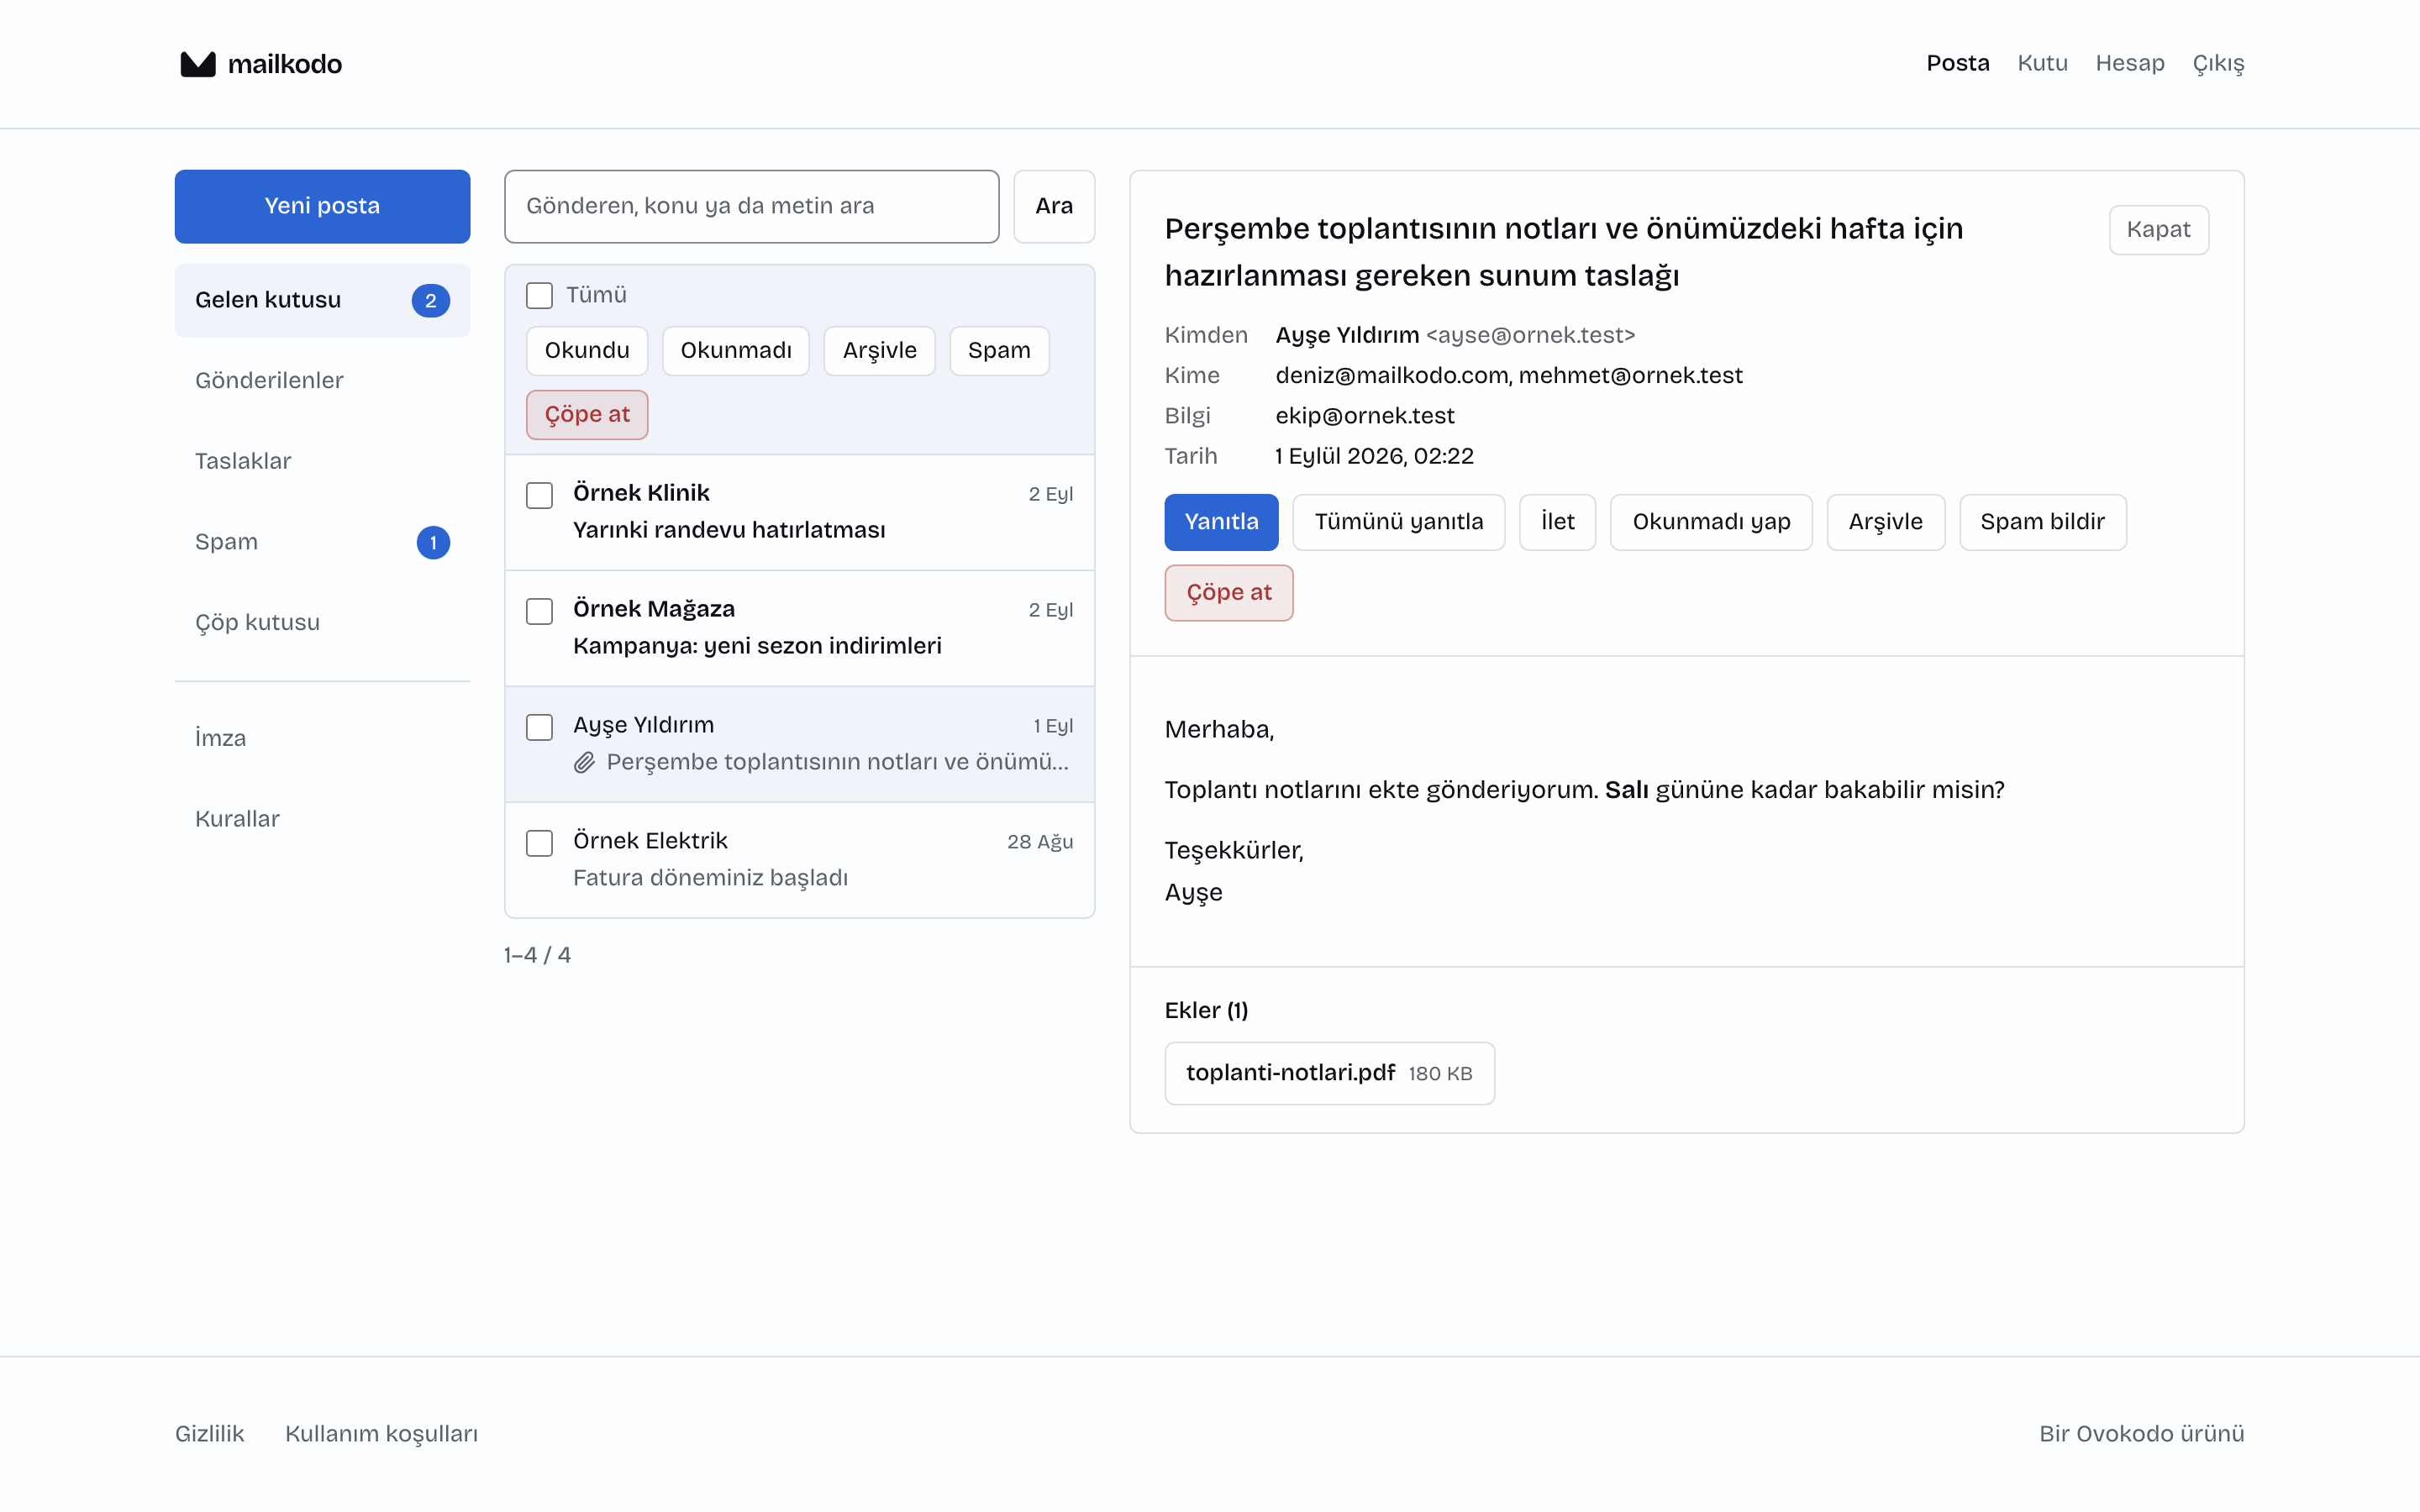Tick the checkbox for Örnek Klinik message

tap(540, 496)
